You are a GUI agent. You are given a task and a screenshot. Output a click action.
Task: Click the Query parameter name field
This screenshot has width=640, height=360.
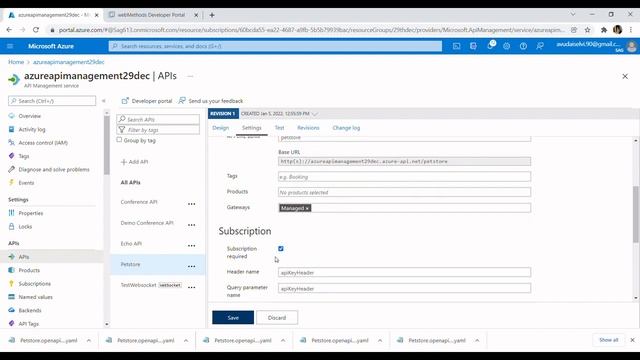(x=404, y=288)
